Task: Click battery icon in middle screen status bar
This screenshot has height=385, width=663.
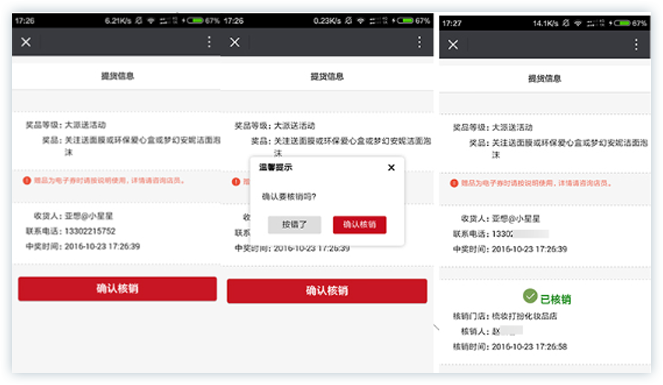Action: click(x=404, y=20)
